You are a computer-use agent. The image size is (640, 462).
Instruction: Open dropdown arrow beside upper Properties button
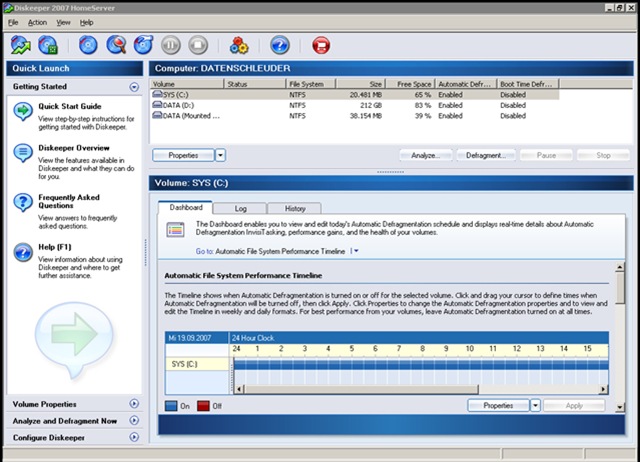pos(220,155)
